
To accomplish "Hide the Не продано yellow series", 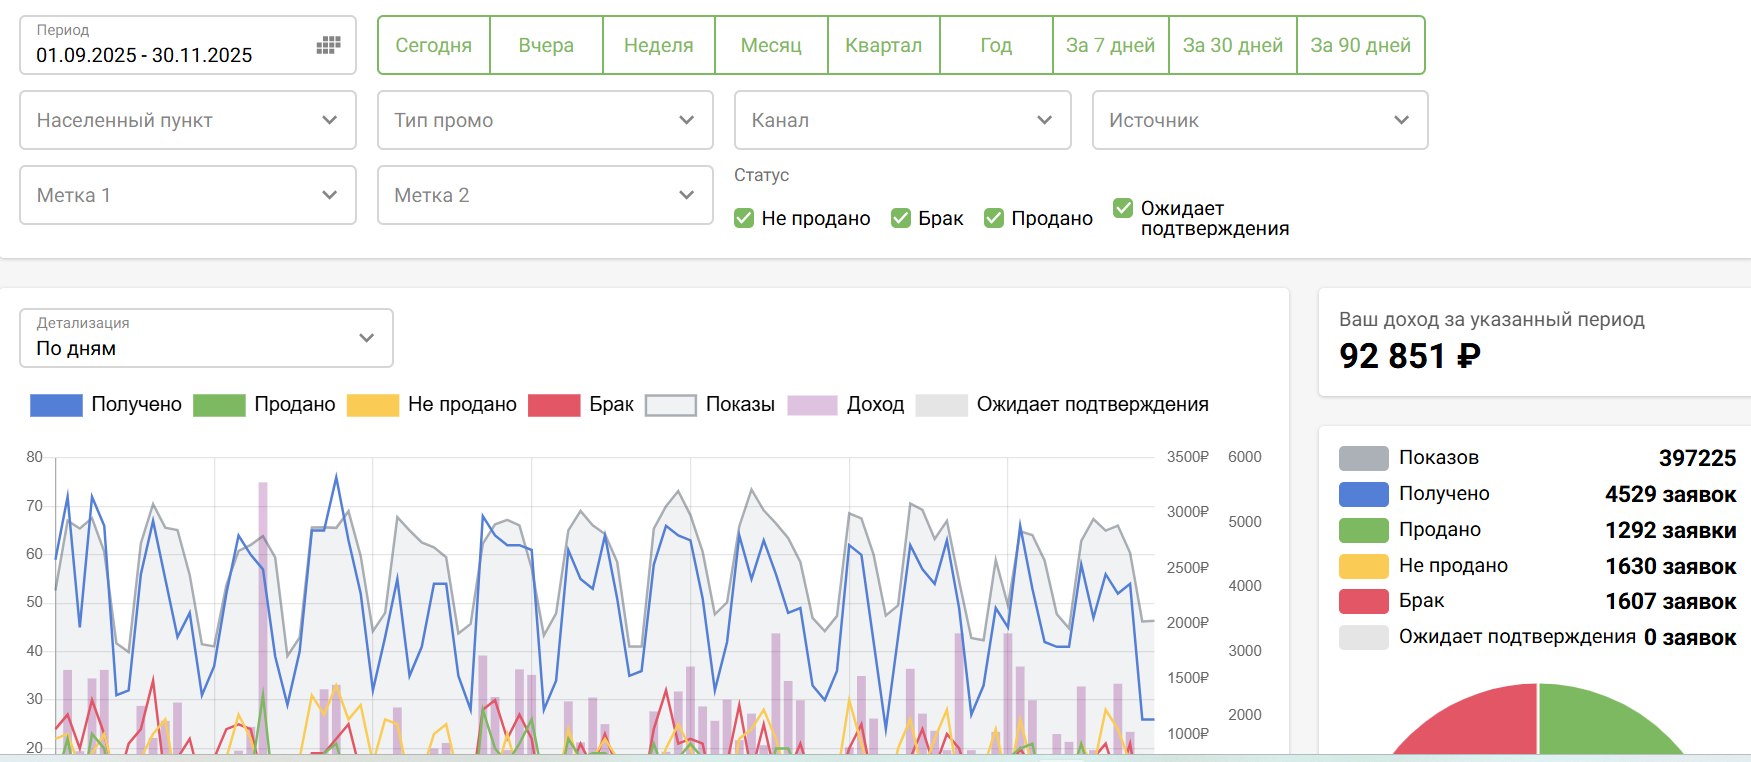I will pos(372,405).
